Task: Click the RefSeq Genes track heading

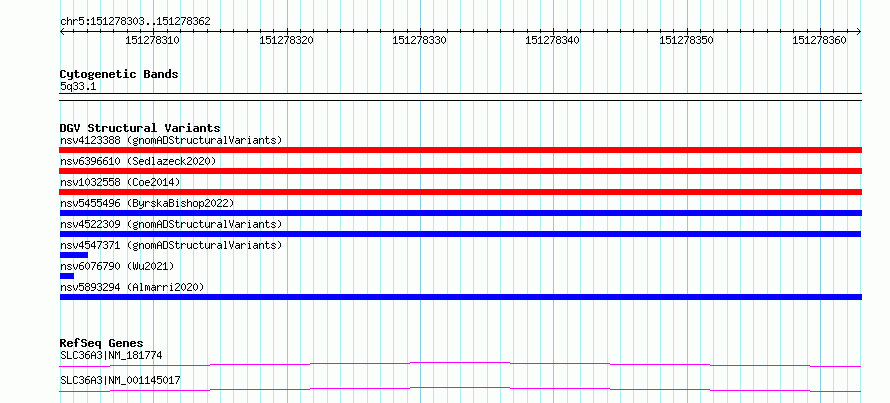Action: [x=101, y=343]
